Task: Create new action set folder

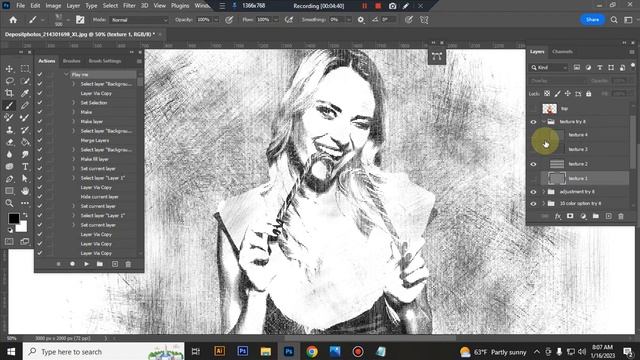Action: pyautogui.click(x=100, y=264)
